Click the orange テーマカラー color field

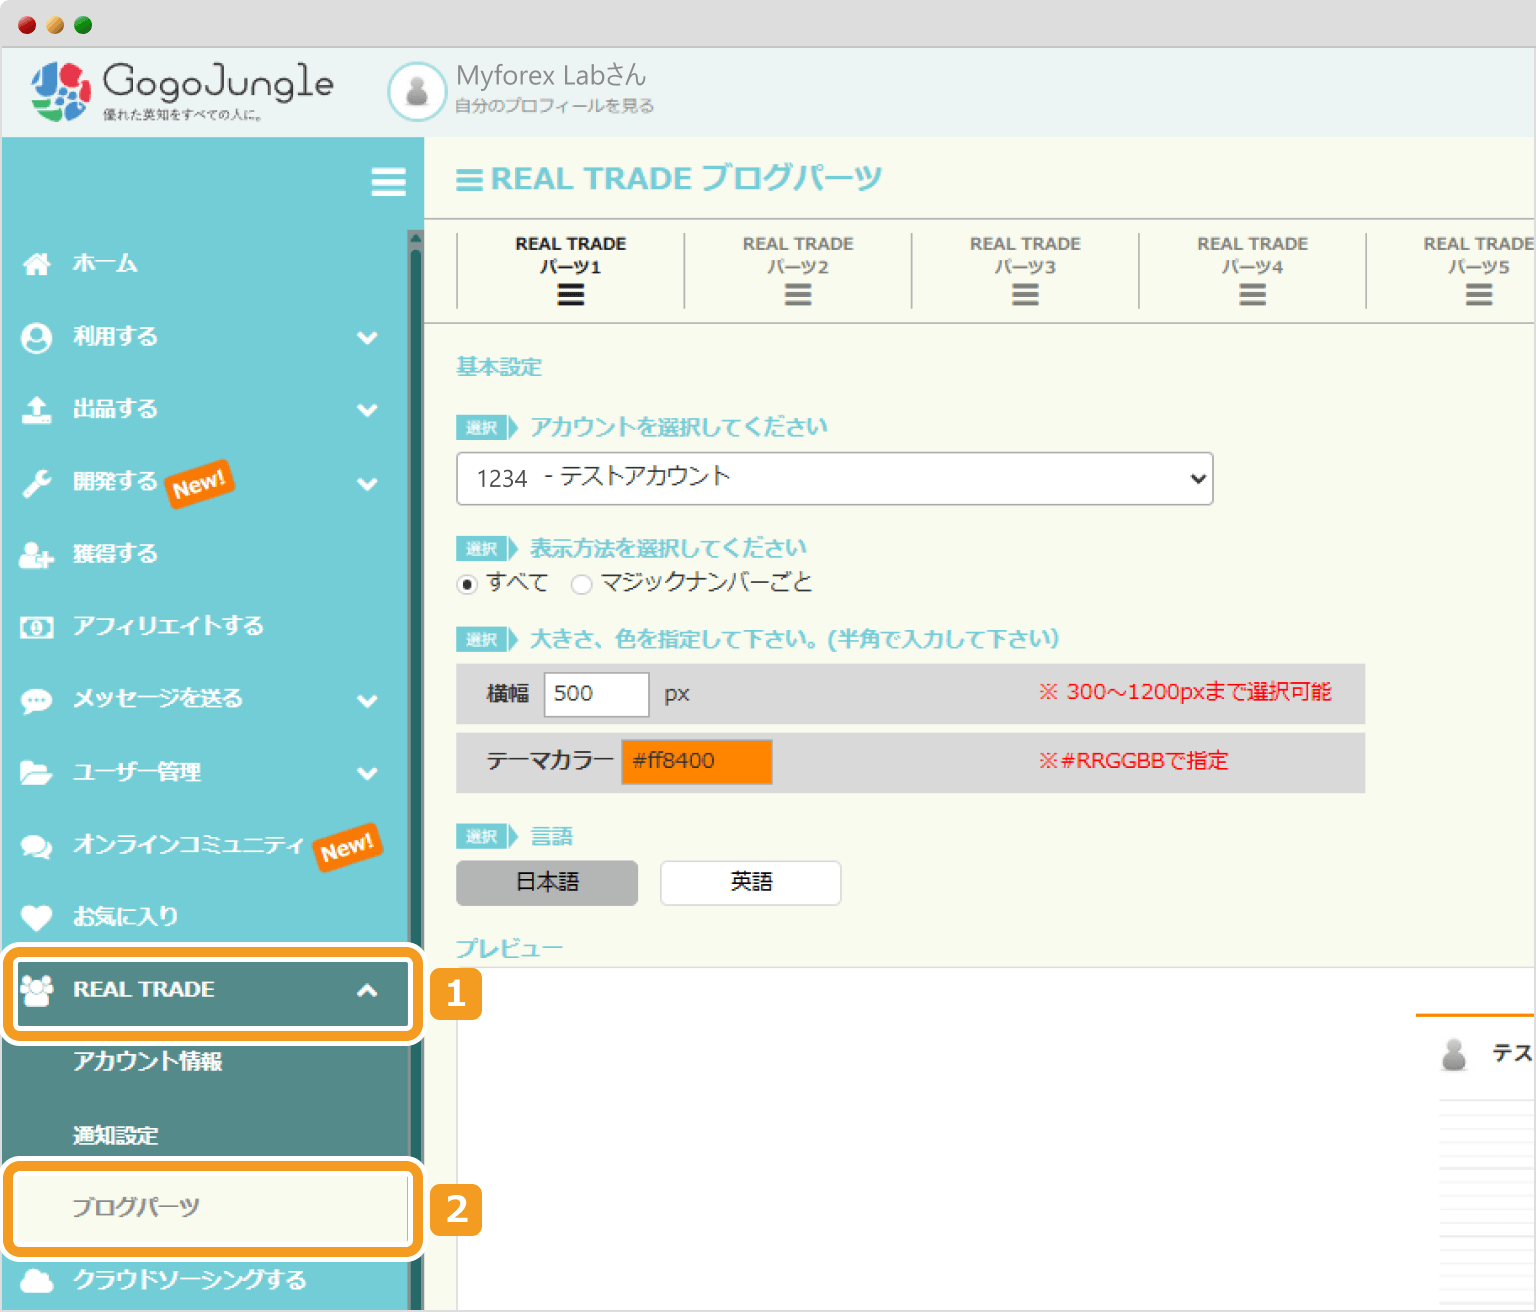tap(697, 761)
